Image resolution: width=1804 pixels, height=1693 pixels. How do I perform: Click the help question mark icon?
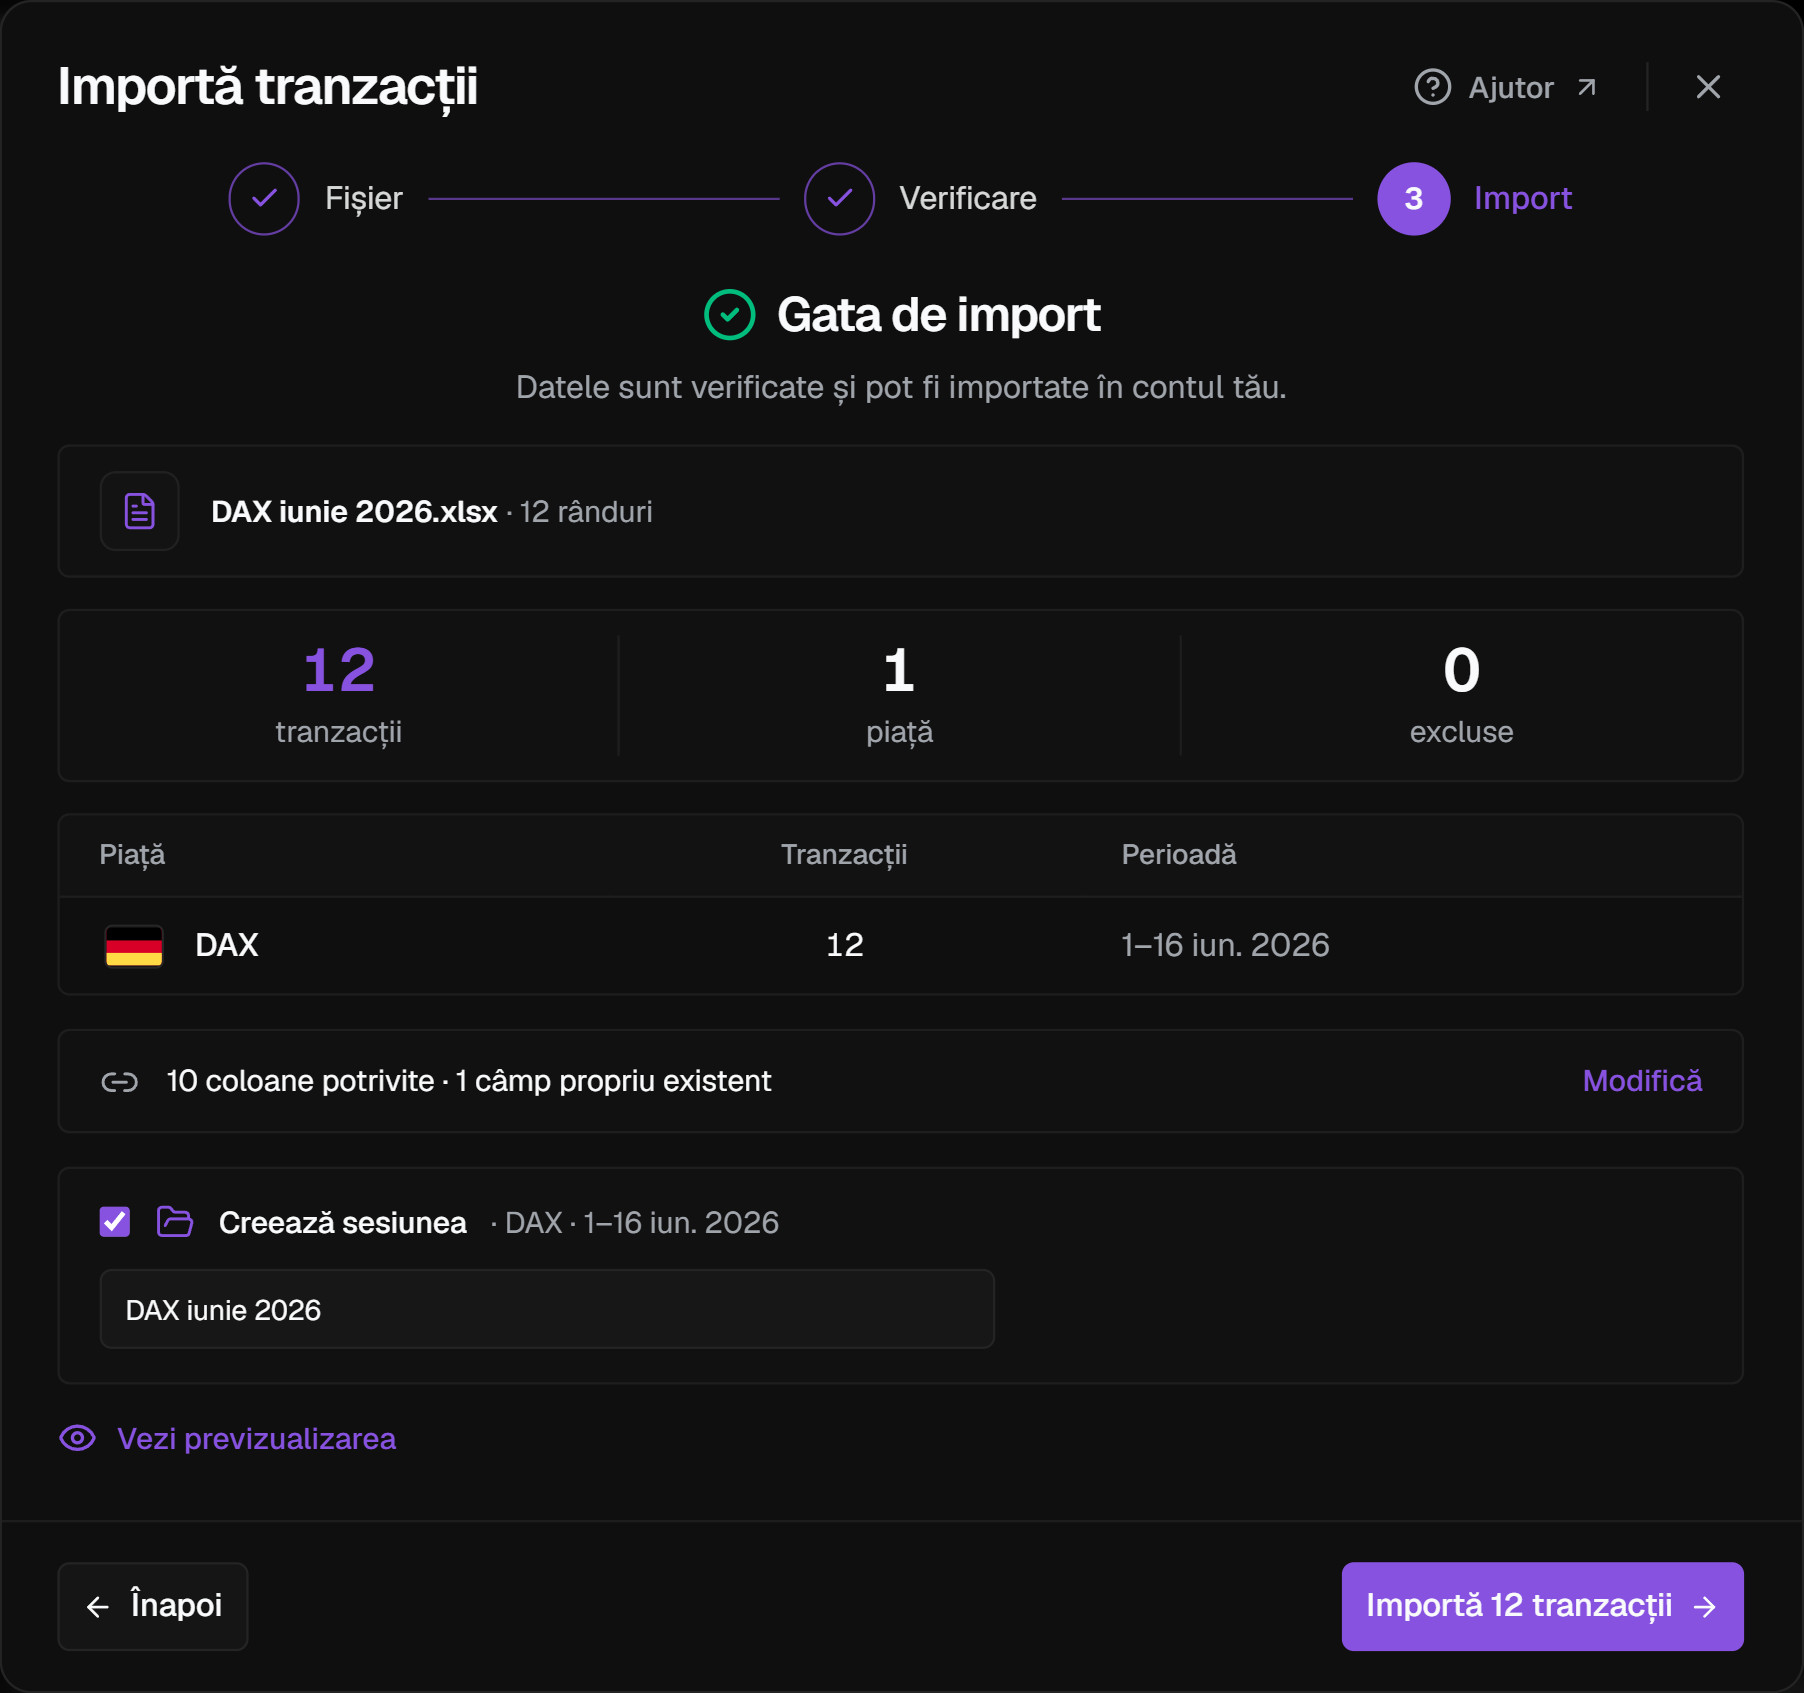click(x=1432, y=87)
